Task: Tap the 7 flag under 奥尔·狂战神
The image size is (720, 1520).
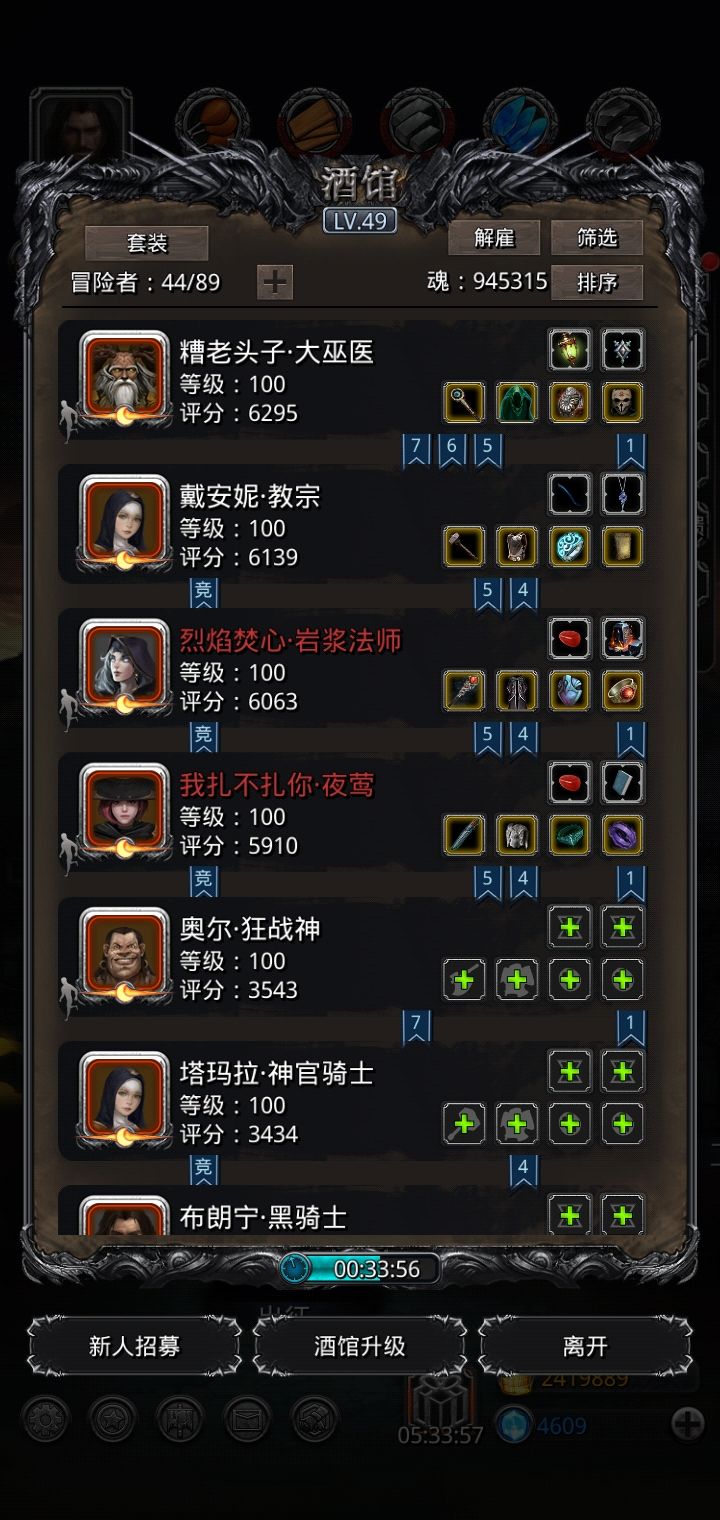Action: [x=416, y=1025]
